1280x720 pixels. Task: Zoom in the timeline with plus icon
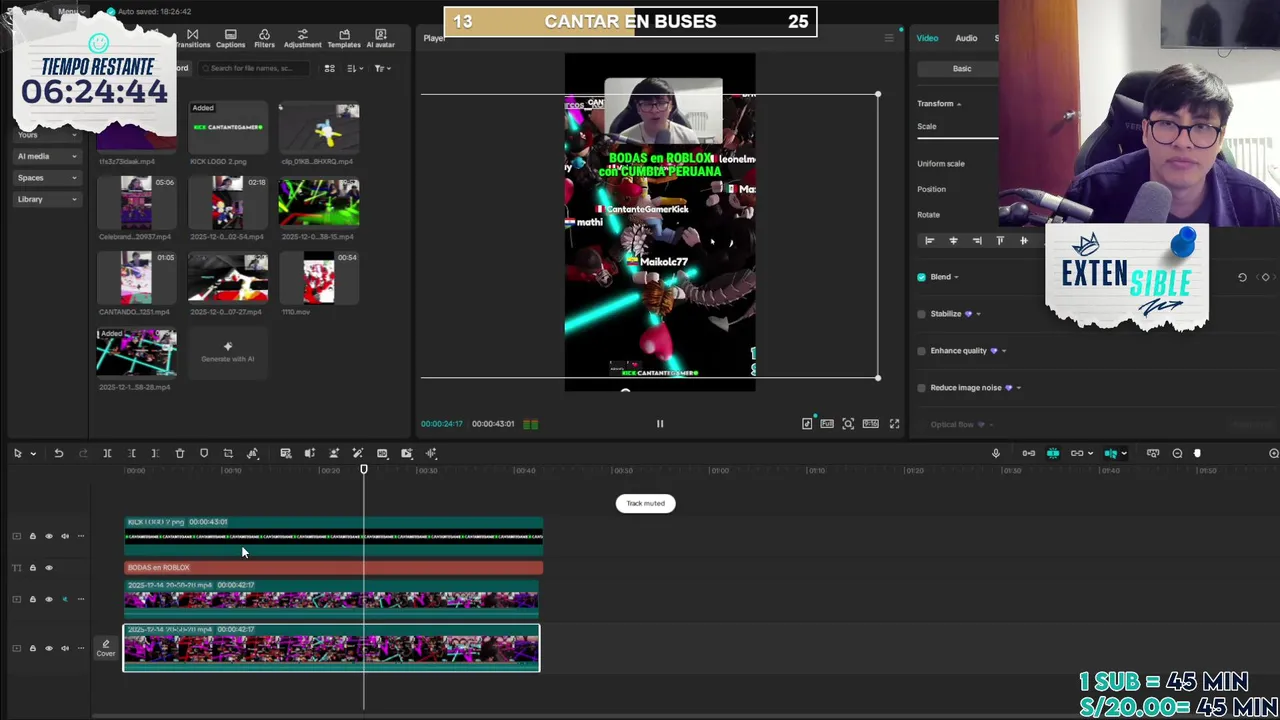[1273, 453]
